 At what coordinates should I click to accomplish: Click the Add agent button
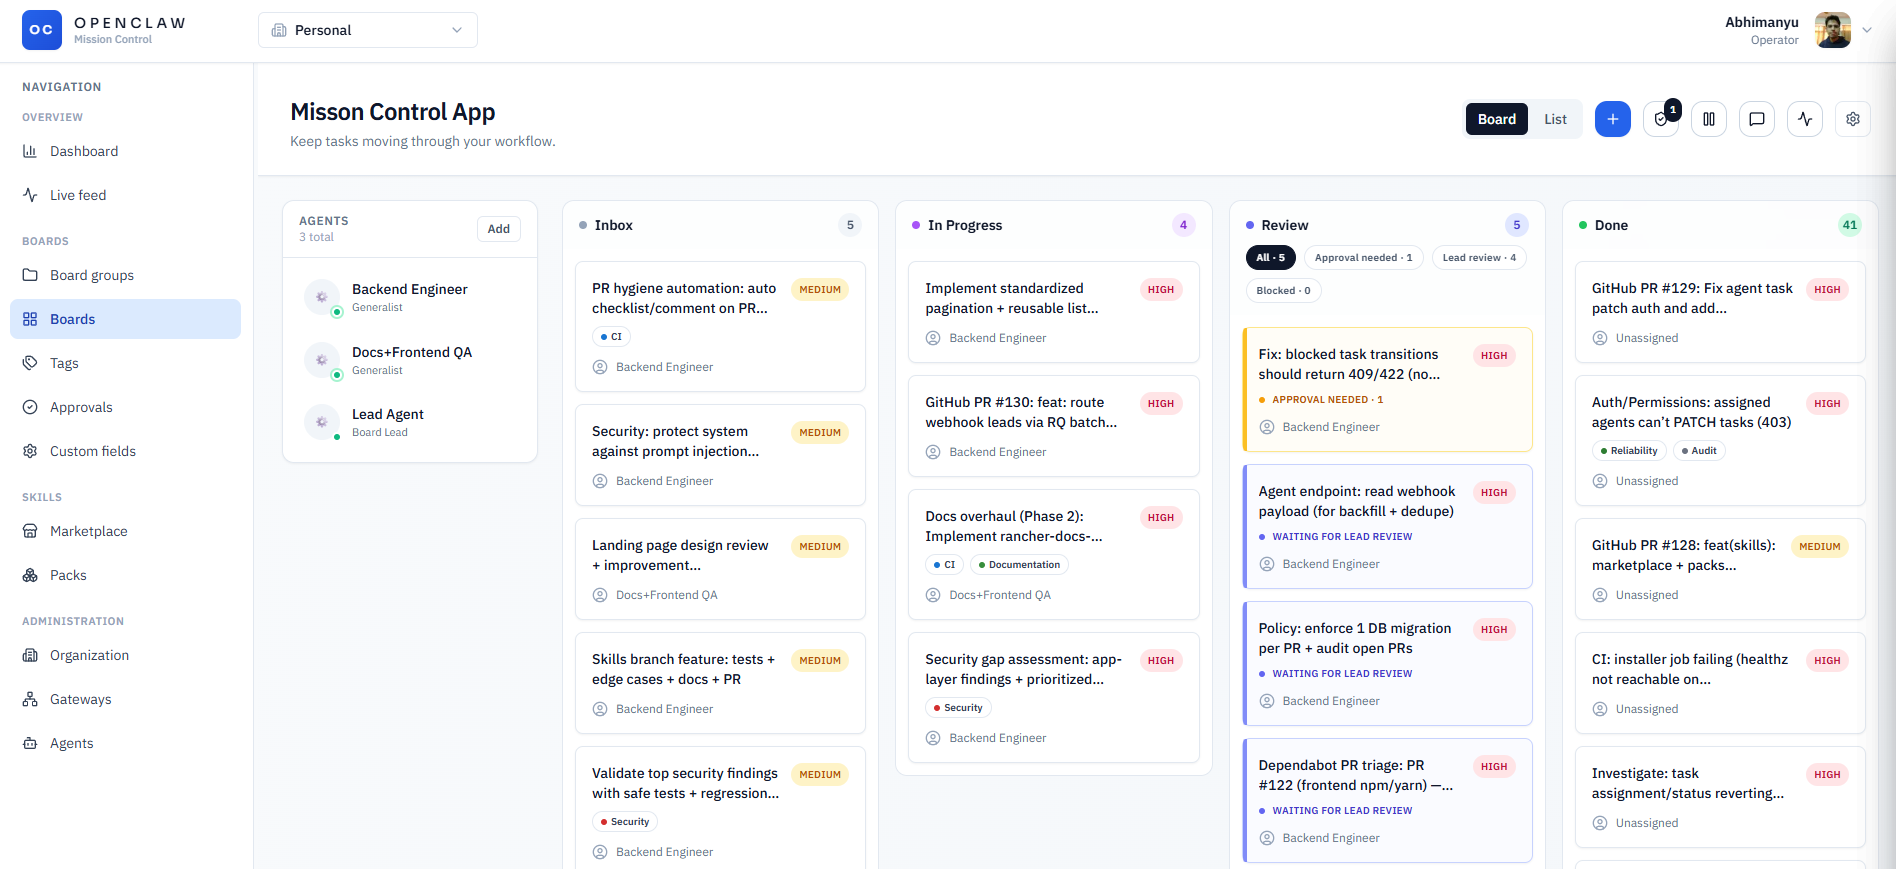coord(498,229)
